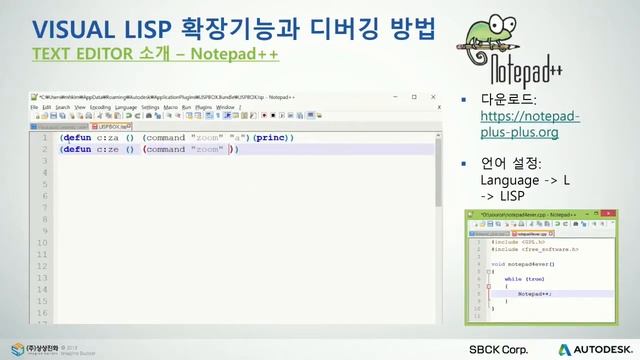
Task: Open the Plugins menu
Action: tap(203, 107)
